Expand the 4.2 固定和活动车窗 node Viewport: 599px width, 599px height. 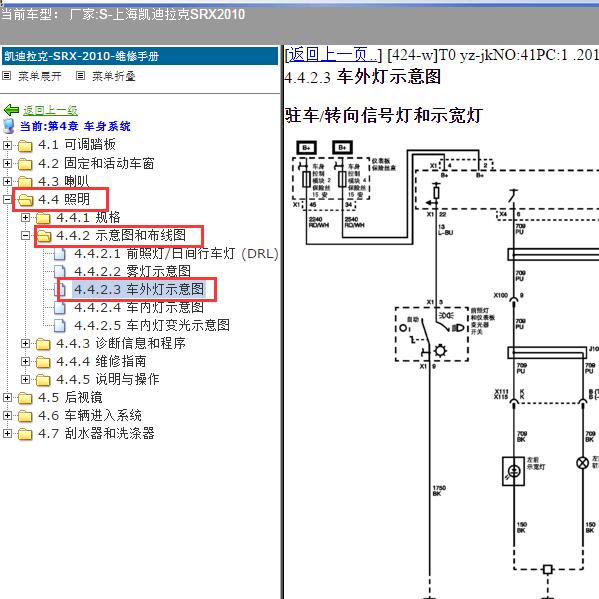coord(7,163)
